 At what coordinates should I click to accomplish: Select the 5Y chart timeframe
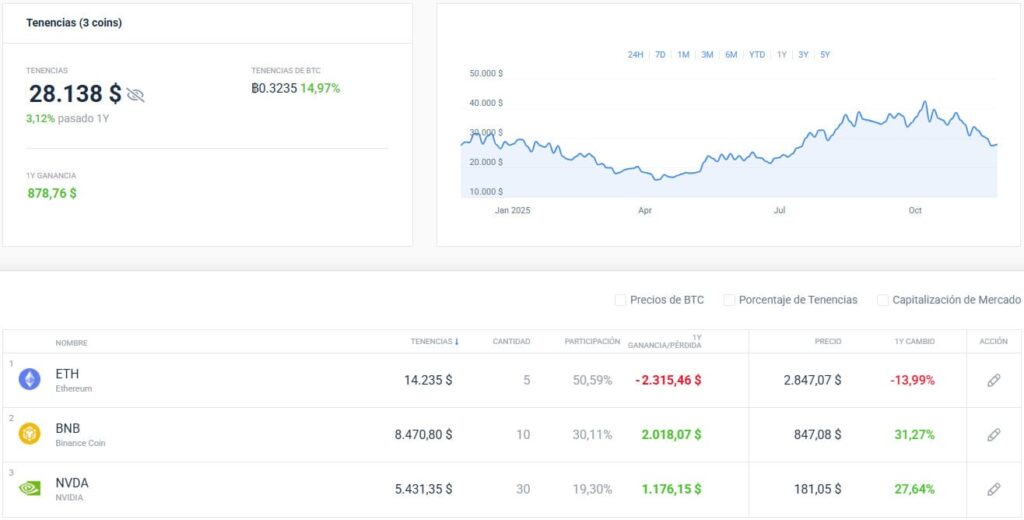click(825, 55)
